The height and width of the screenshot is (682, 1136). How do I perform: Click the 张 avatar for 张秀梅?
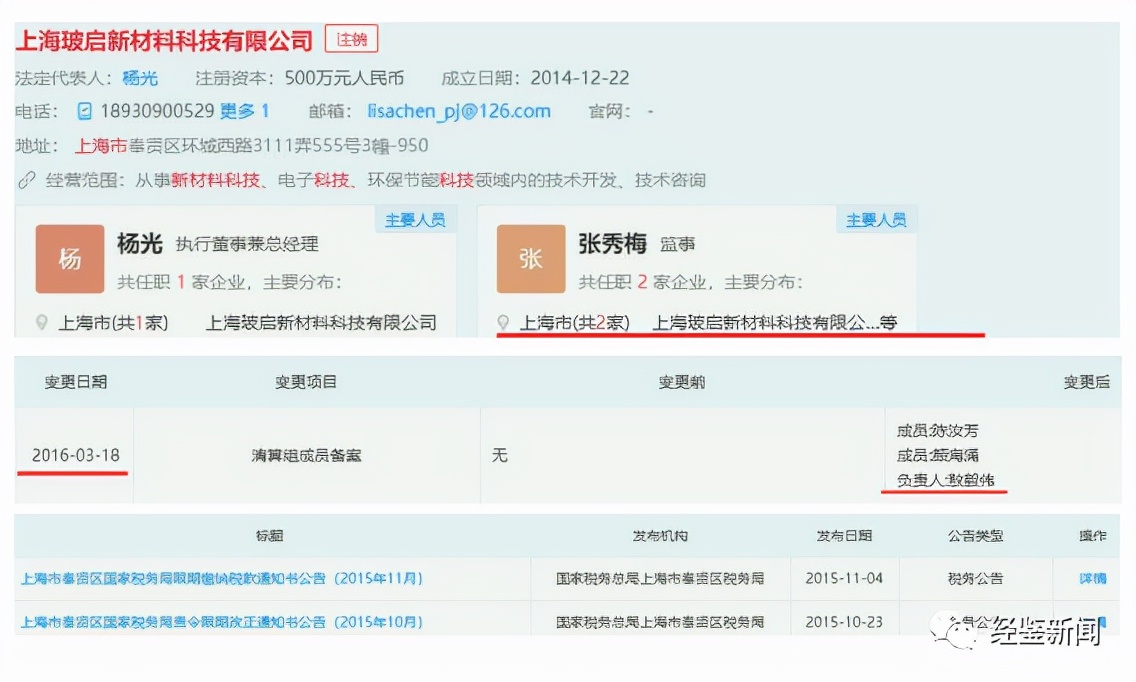point(531,259)
